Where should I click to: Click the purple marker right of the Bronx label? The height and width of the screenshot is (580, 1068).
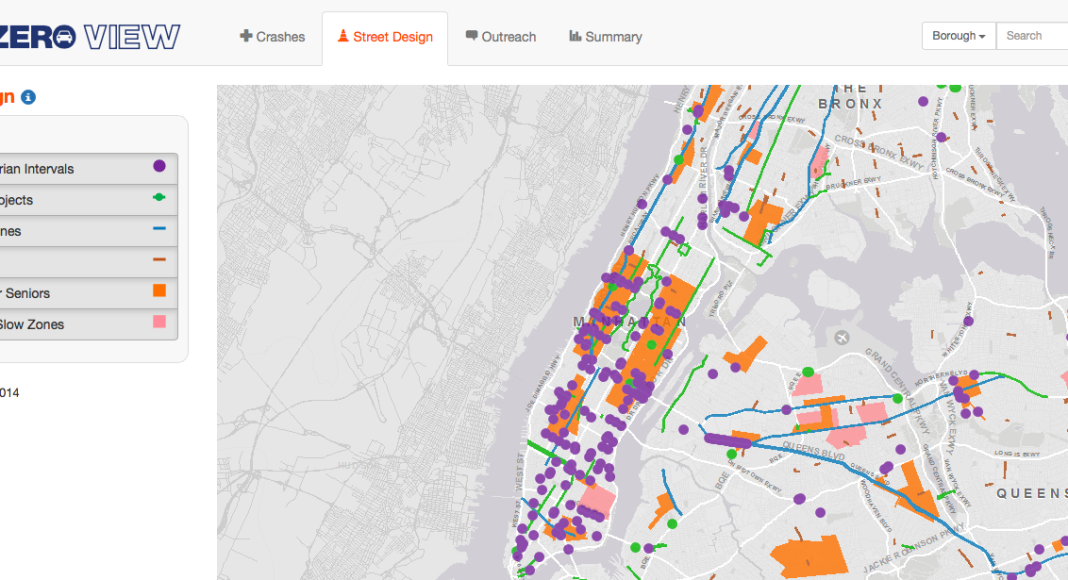tap(922, 101)
